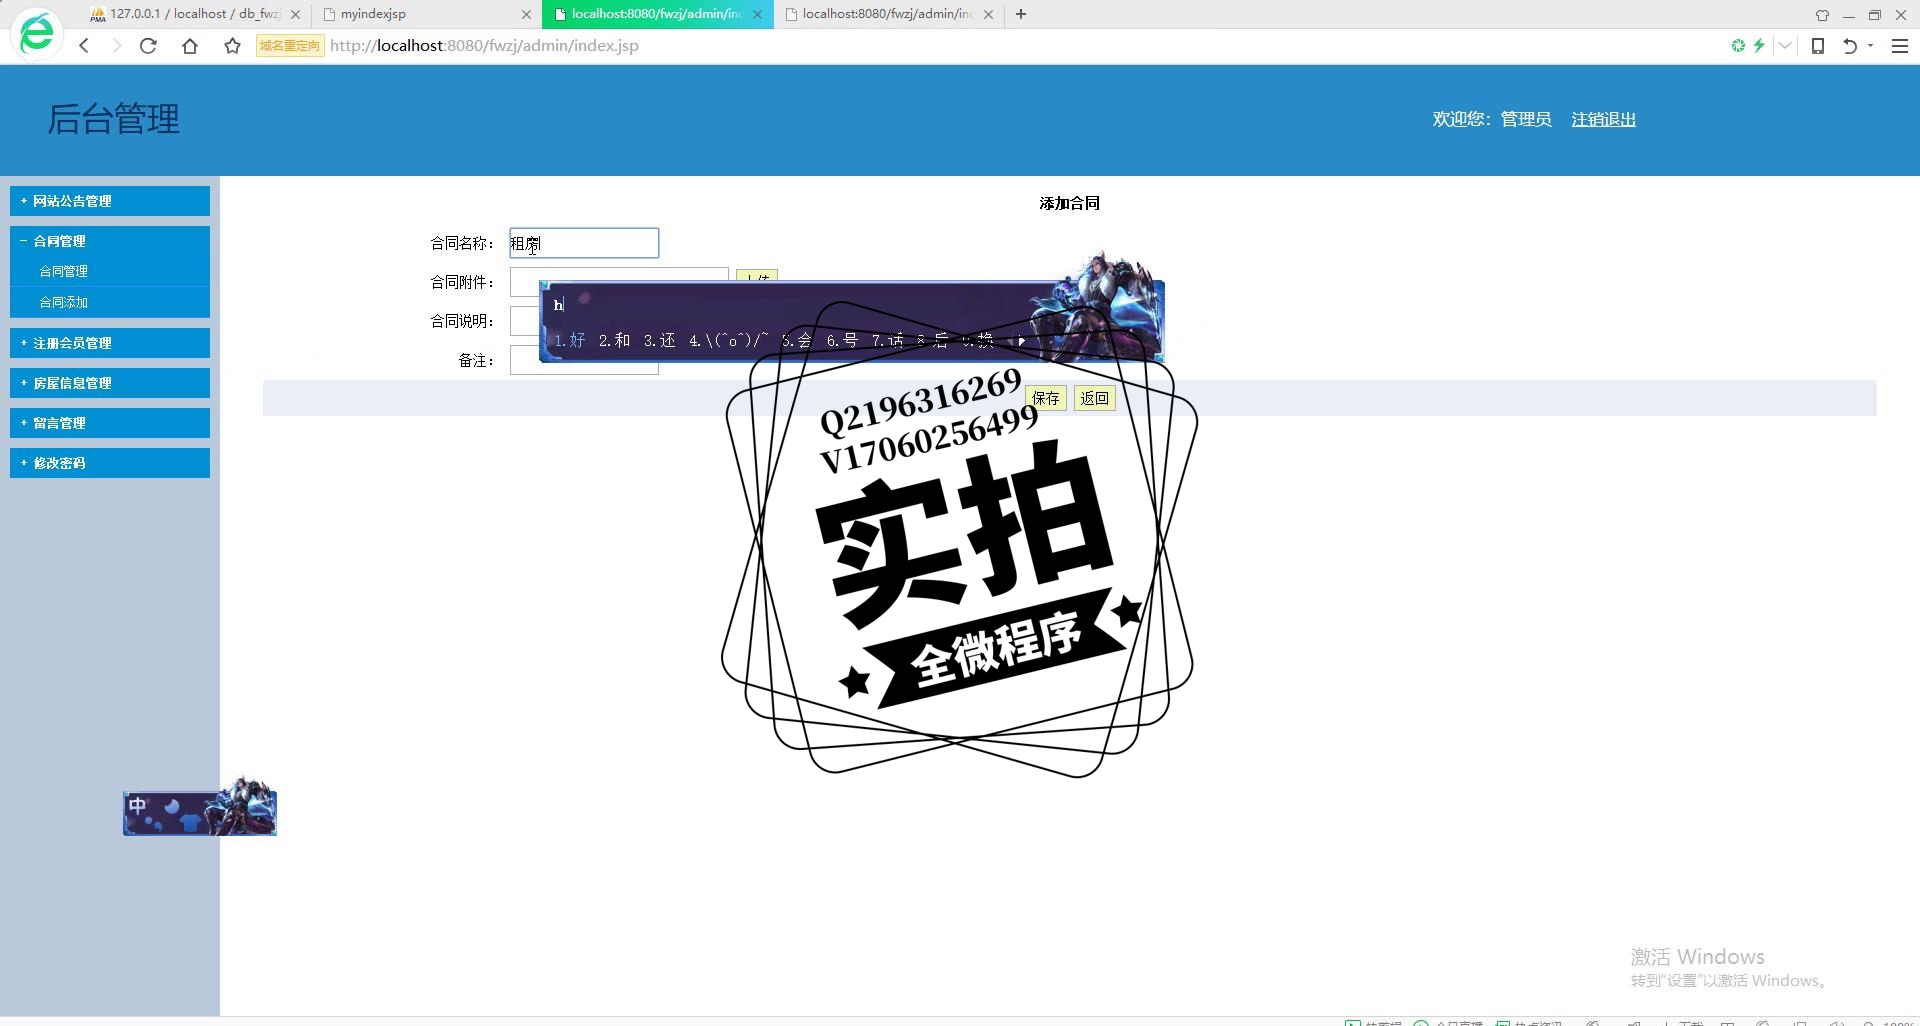Click the undo closed tab icon
Screen dimensions: 1920x1026
(x=1849, y=46)
